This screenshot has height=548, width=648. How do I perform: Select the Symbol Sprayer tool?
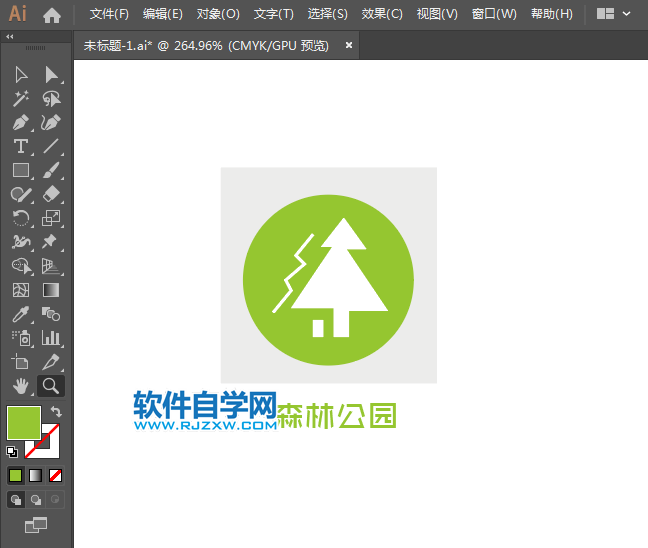tap(21, 338)
